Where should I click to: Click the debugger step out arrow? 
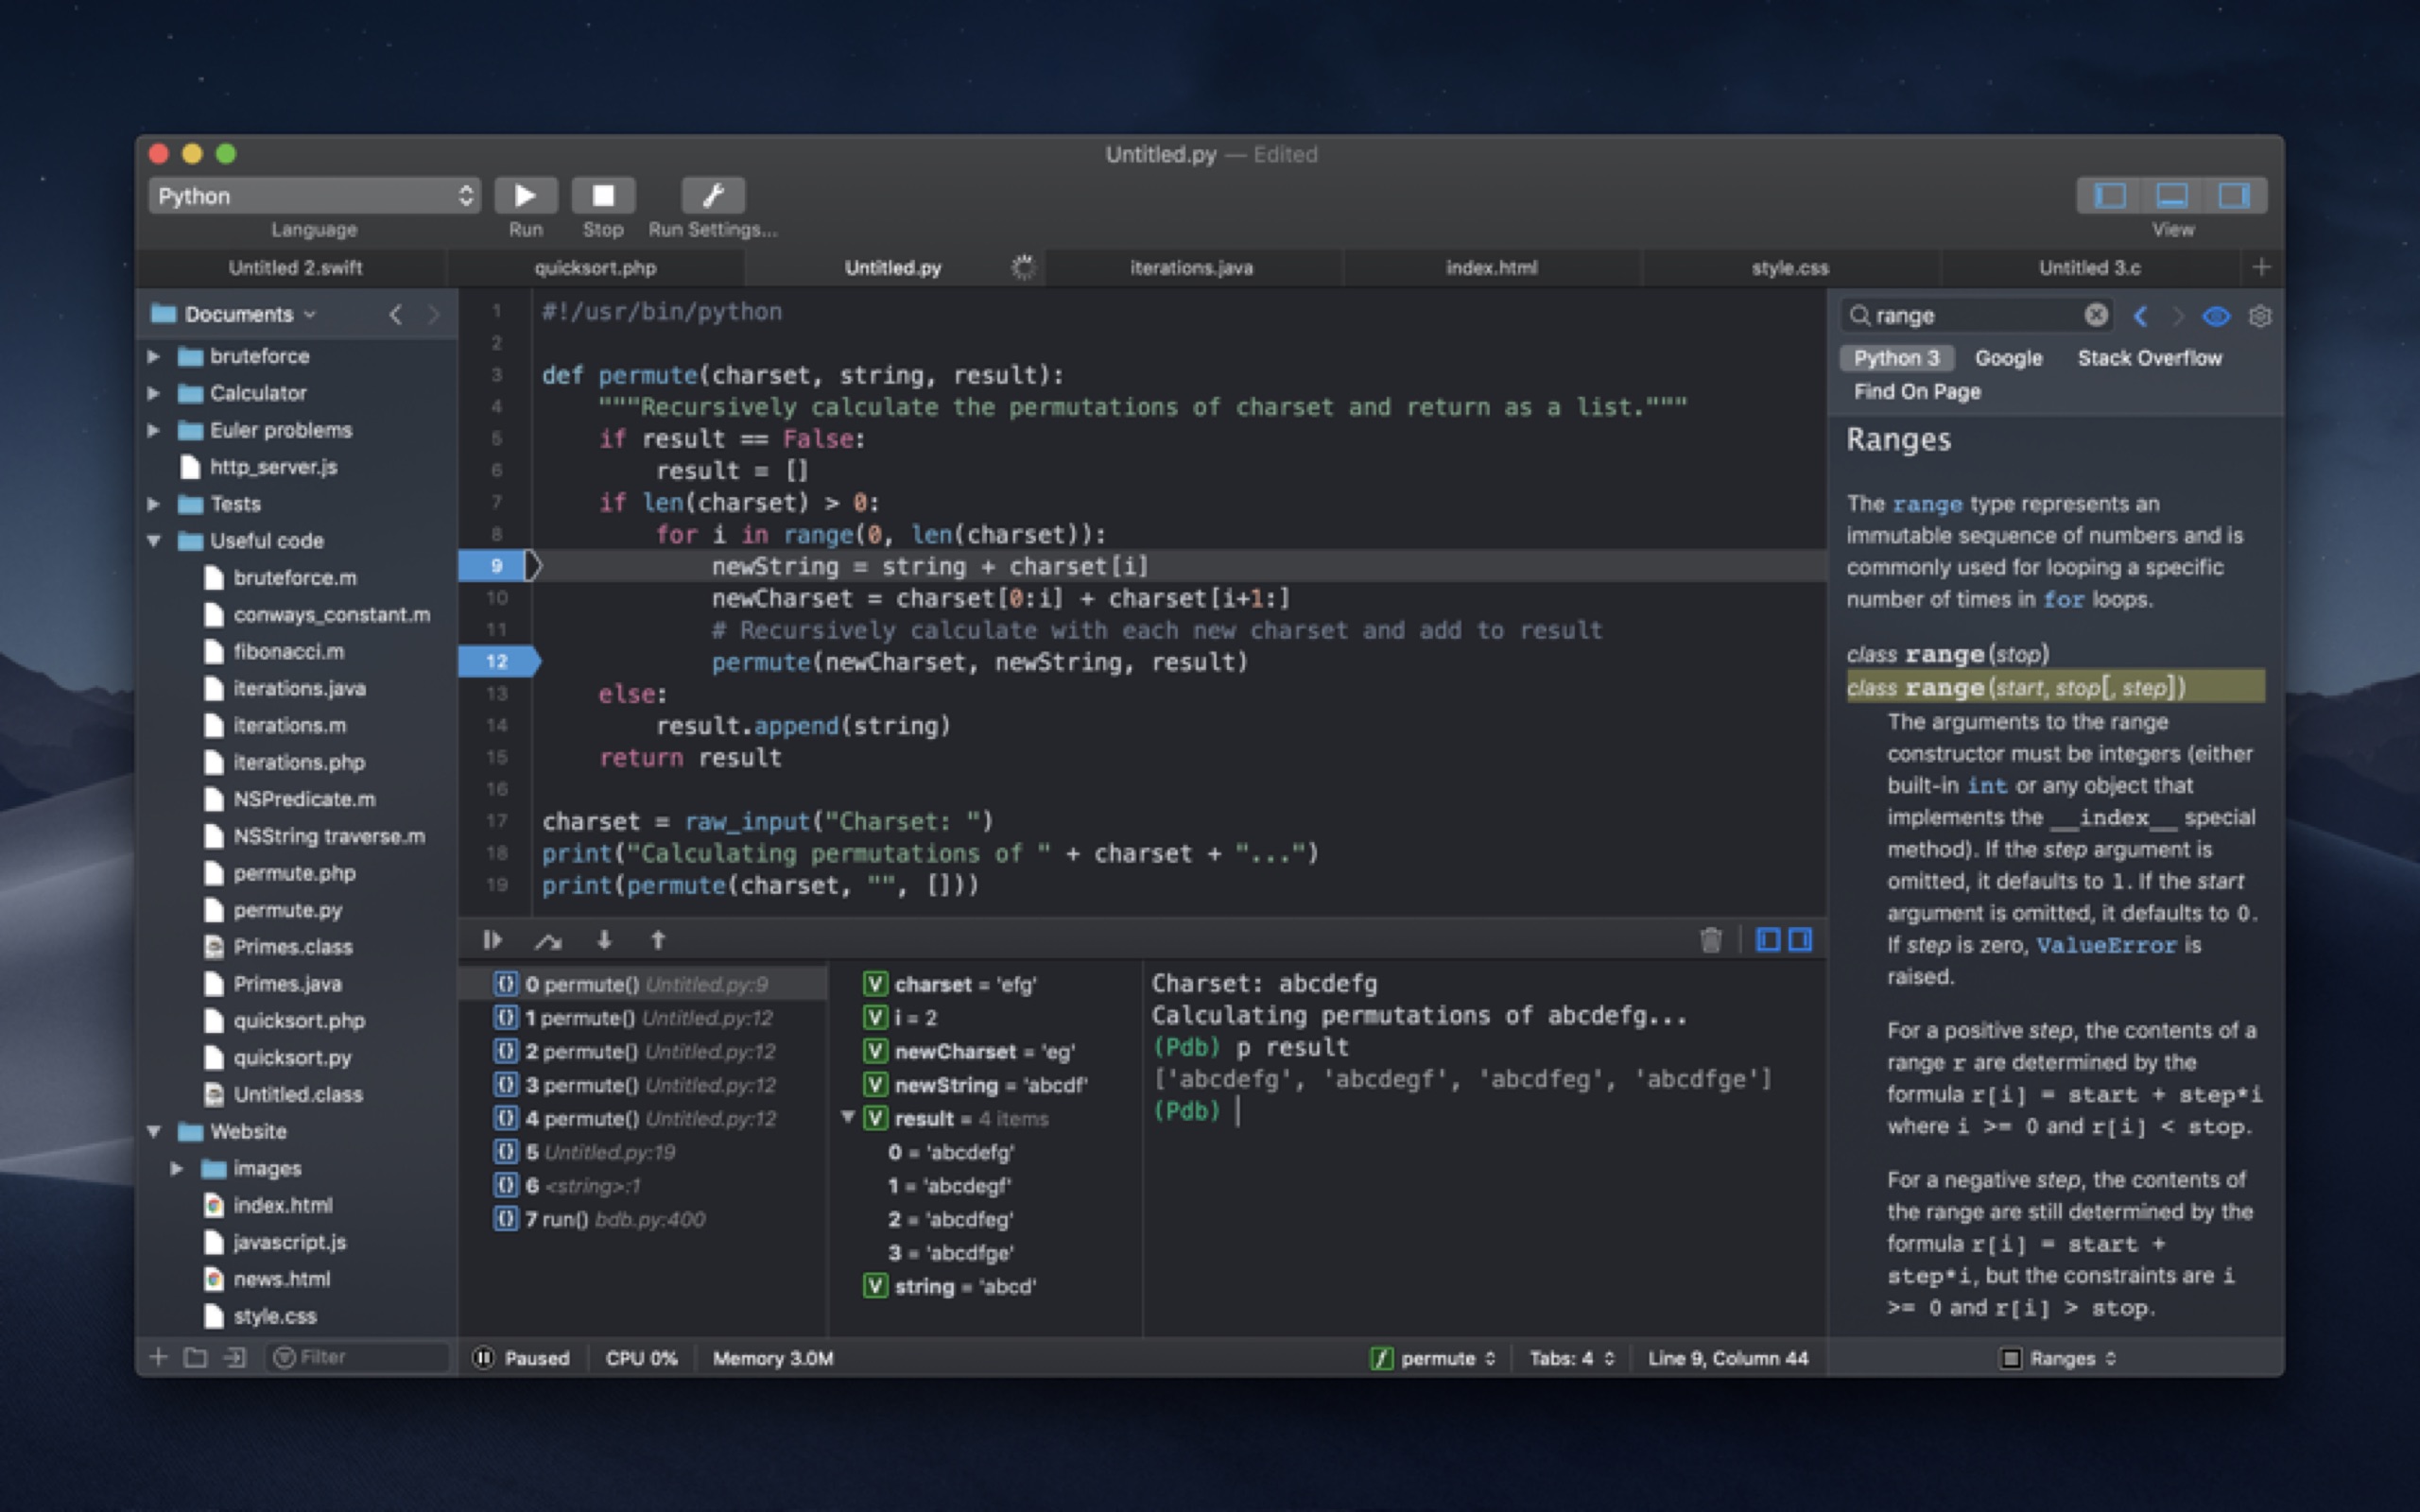coord(658,940)
